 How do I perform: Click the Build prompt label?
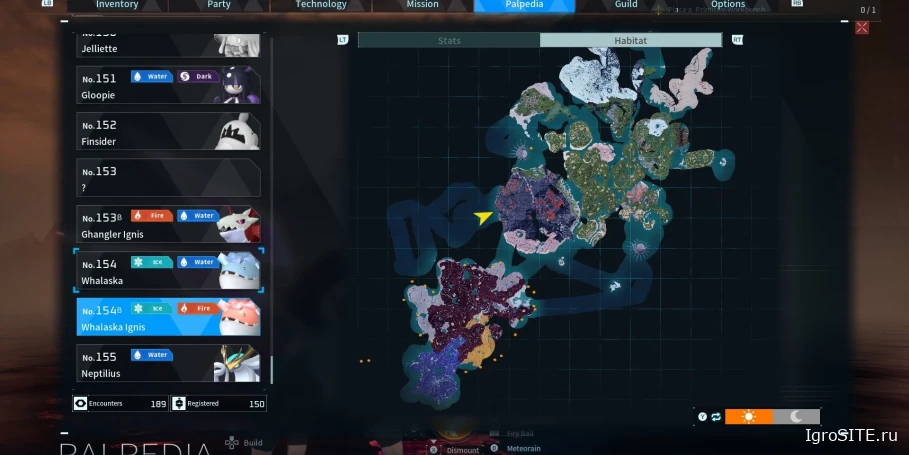click(253, 443)
